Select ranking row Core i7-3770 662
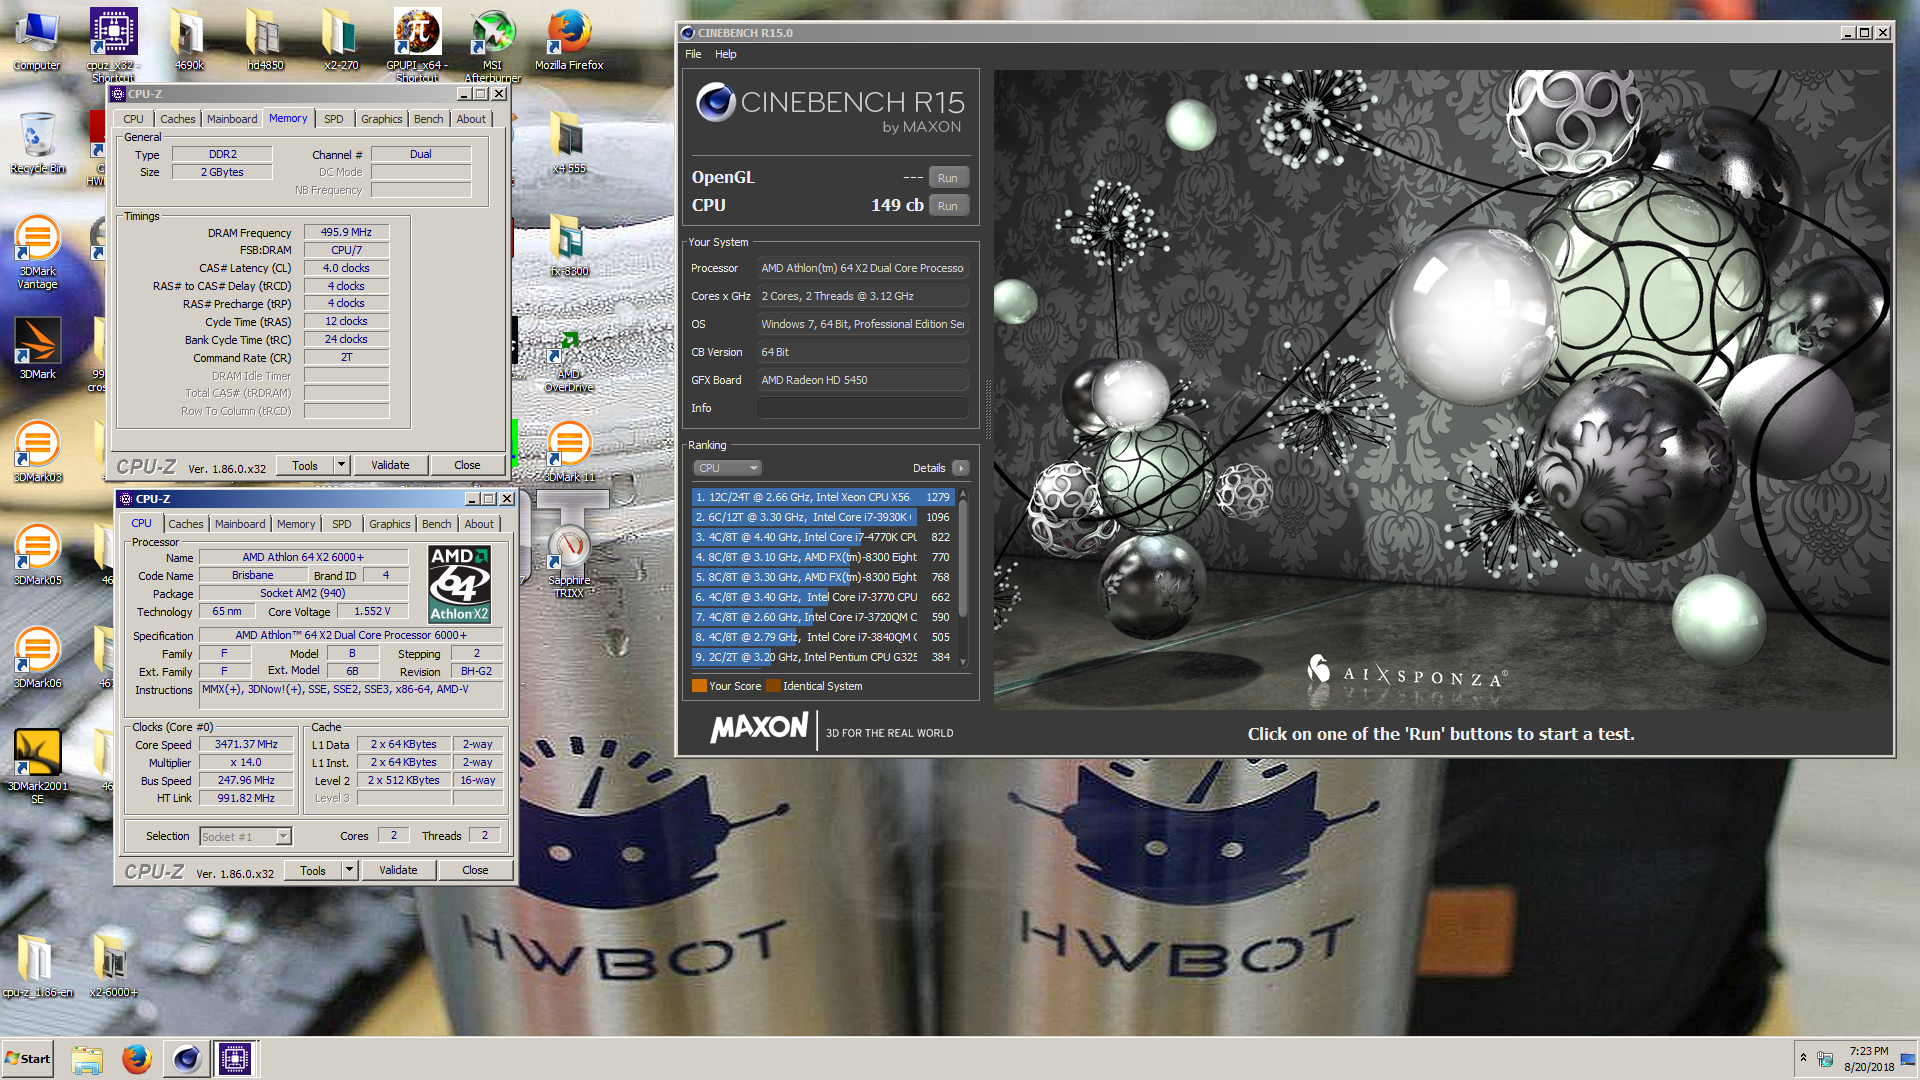The width and height of the screenshot is (1920, 1080). pyautogui.click(x=822, y=597)
